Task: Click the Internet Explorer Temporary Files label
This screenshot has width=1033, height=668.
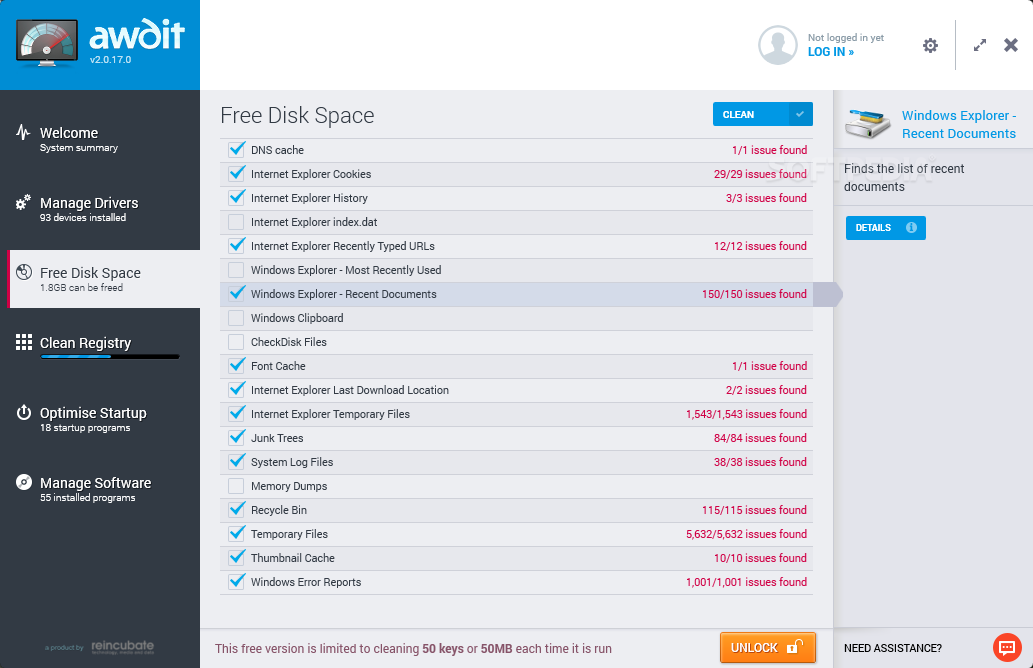Action: pyautogui.click(x=330, y=414)
